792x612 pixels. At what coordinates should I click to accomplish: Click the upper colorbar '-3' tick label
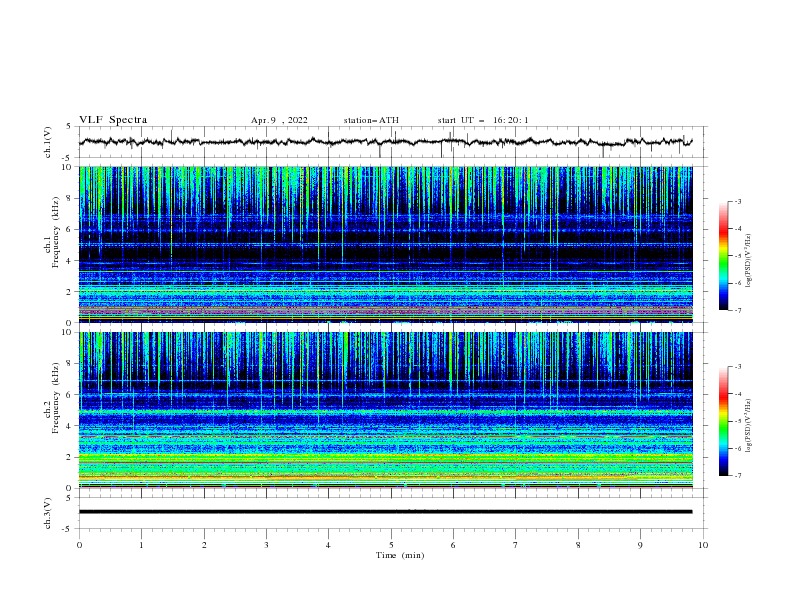(x=737, y=201)
